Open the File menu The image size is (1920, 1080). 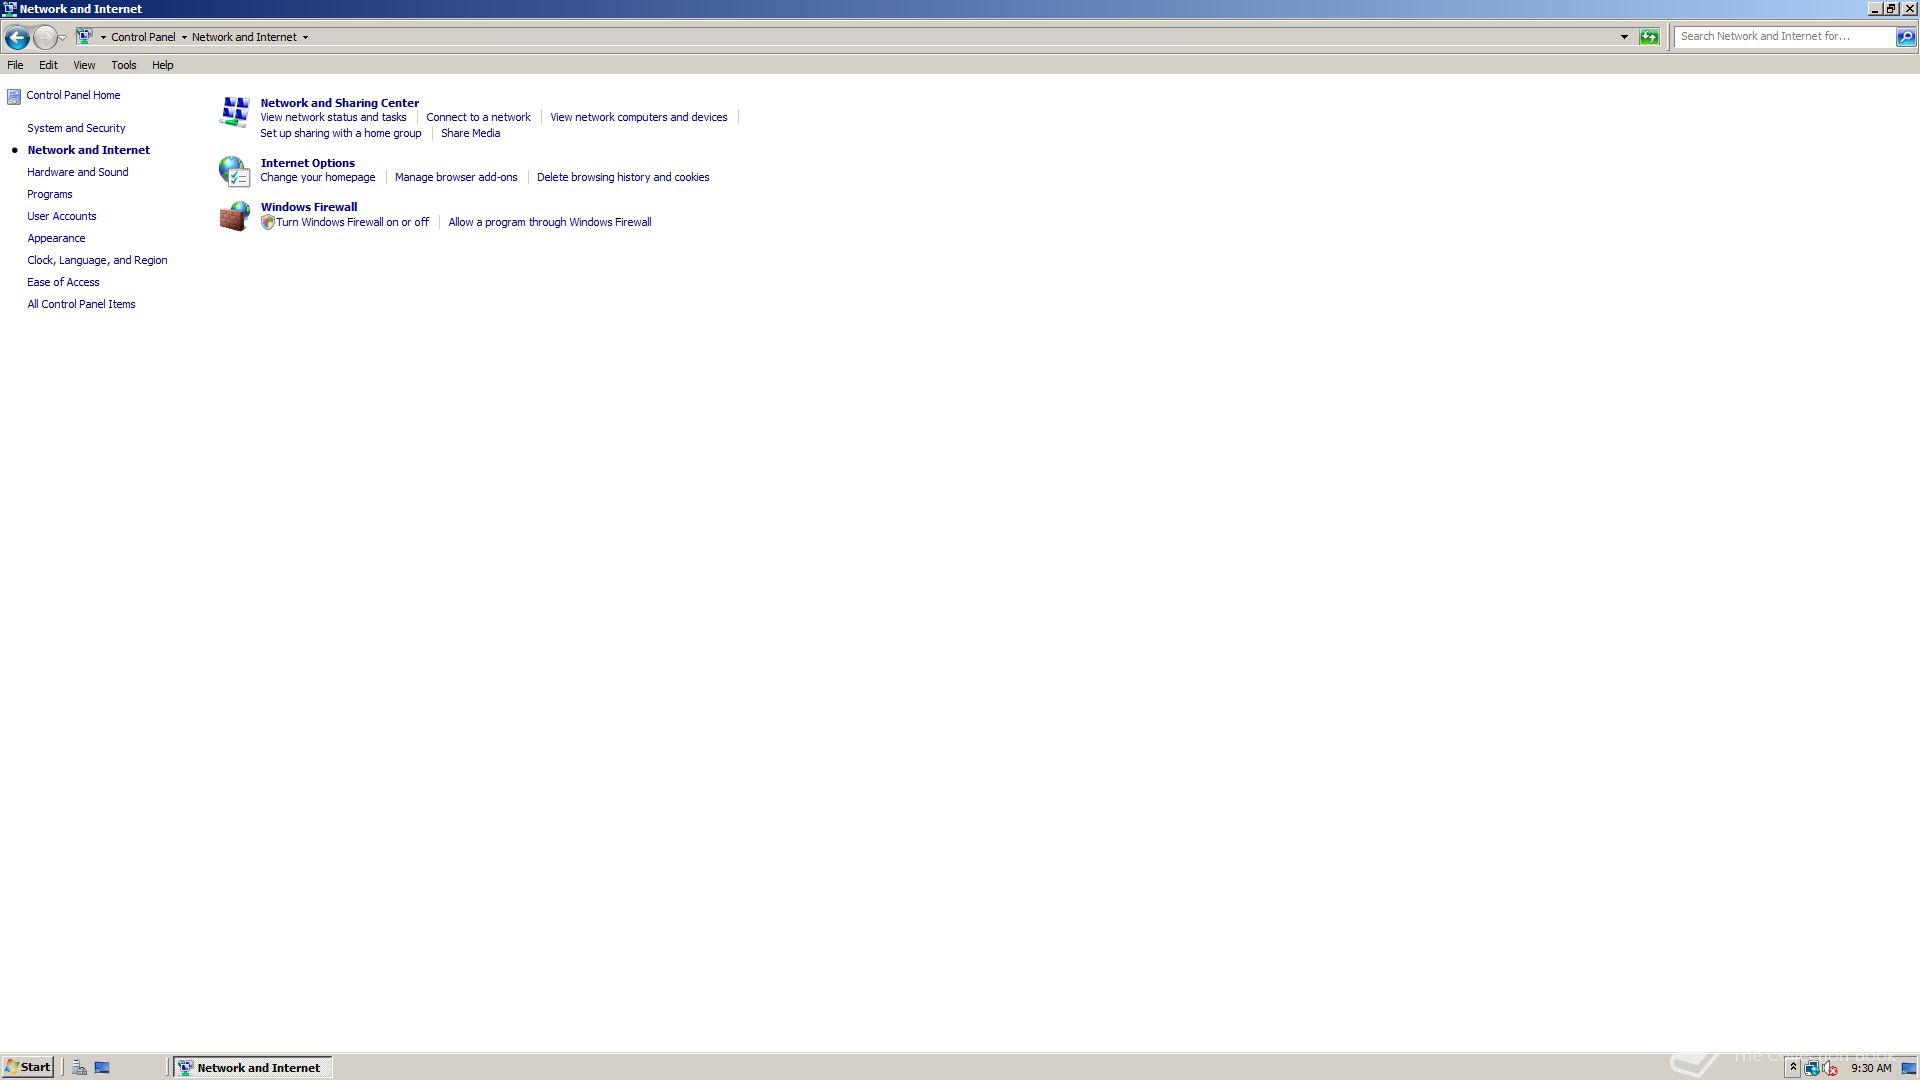tap(15, 65)
